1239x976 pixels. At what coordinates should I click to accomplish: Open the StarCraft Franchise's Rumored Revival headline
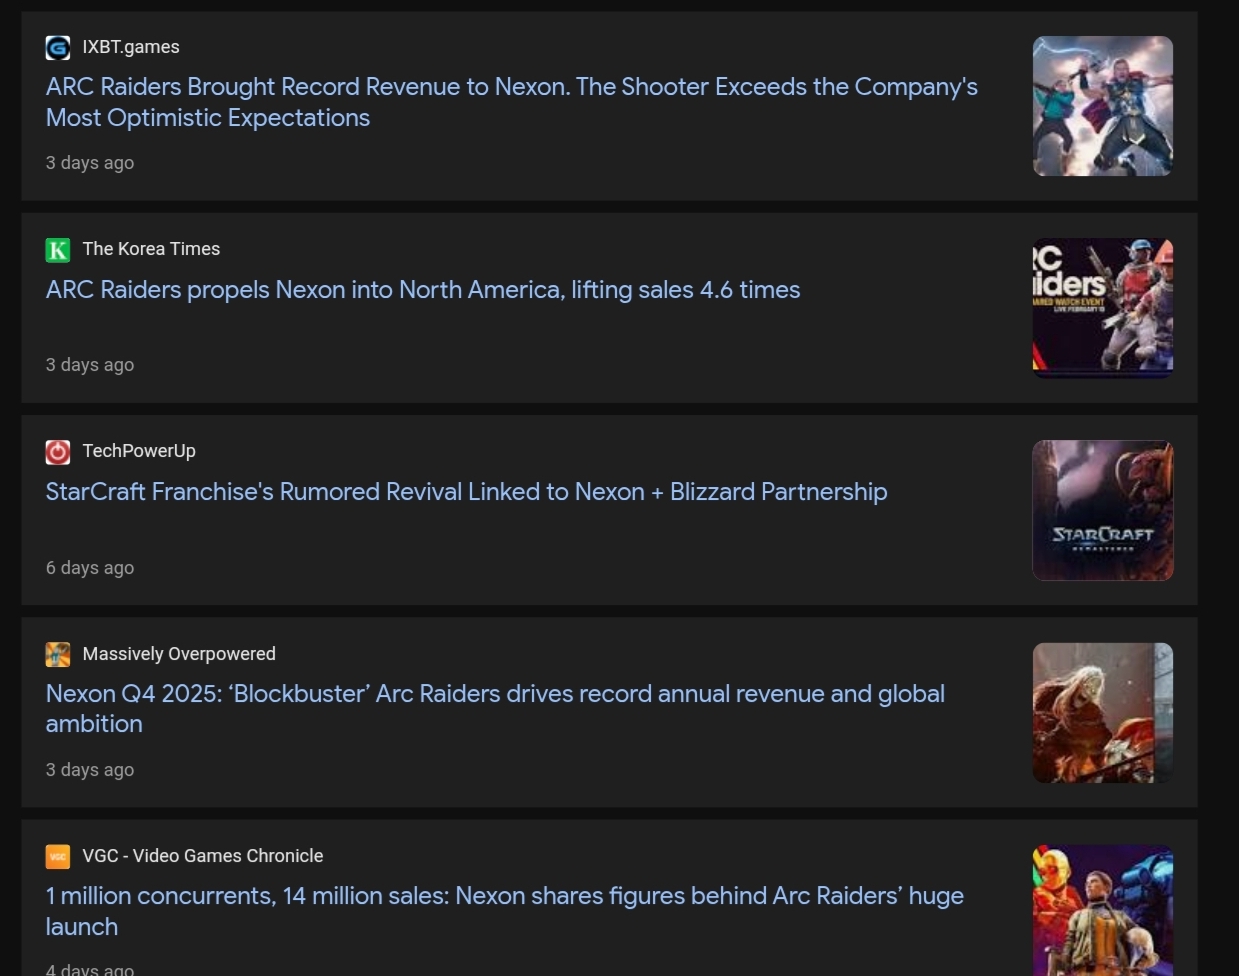click(467, 492)
